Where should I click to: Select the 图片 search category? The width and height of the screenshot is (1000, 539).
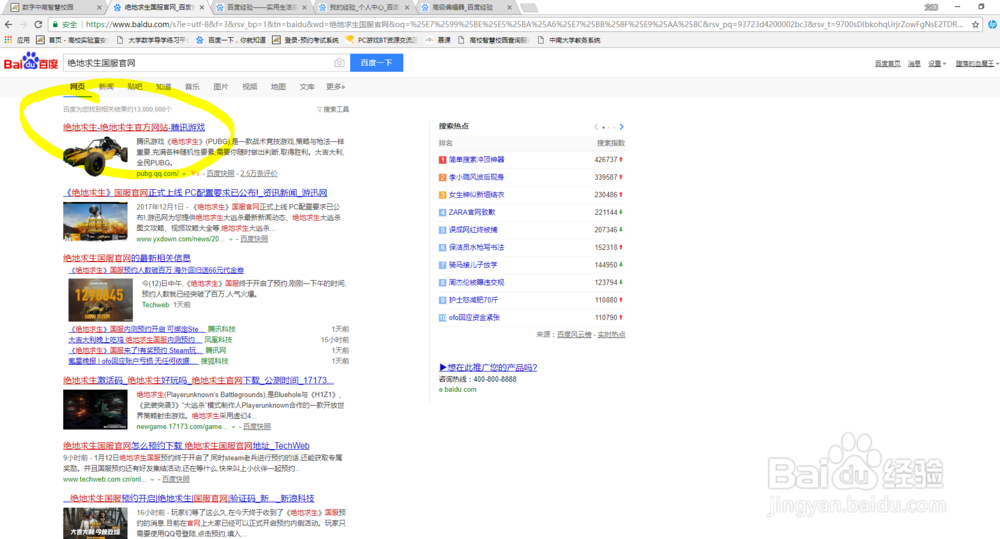click(221, 87)
